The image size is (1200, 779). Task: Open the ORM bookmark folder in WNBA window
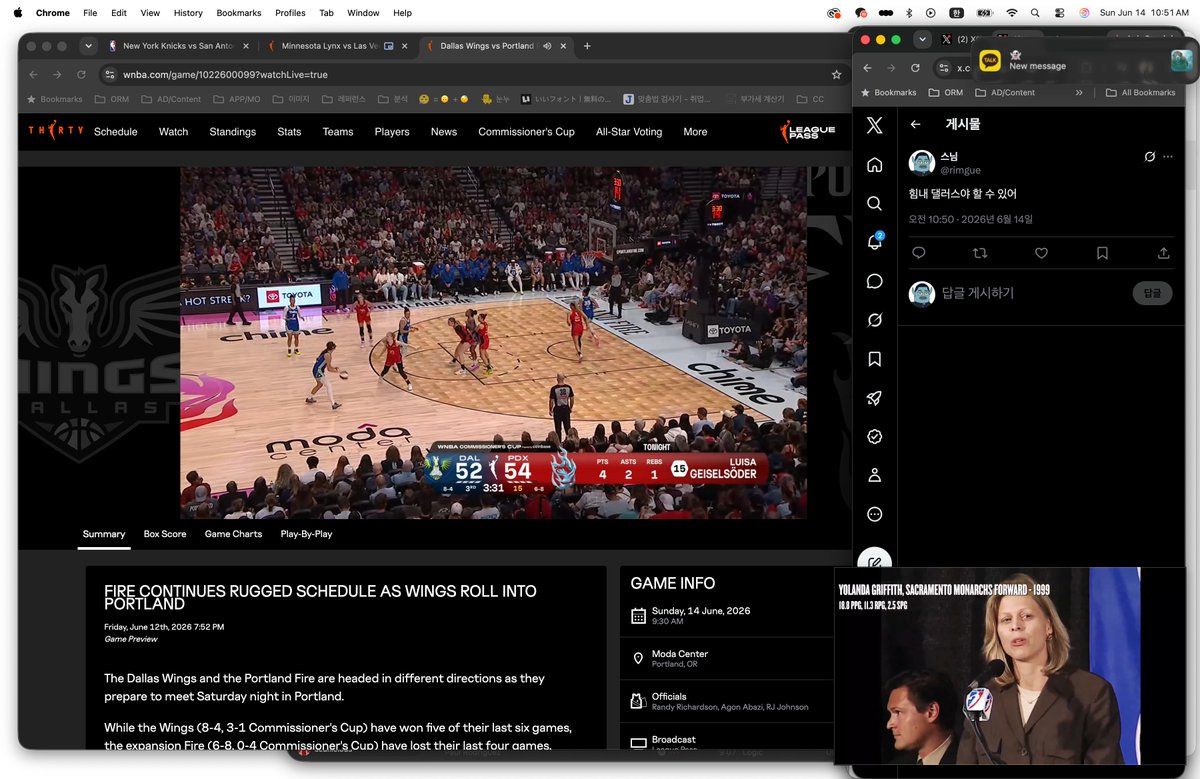click(x=113, y=99)
